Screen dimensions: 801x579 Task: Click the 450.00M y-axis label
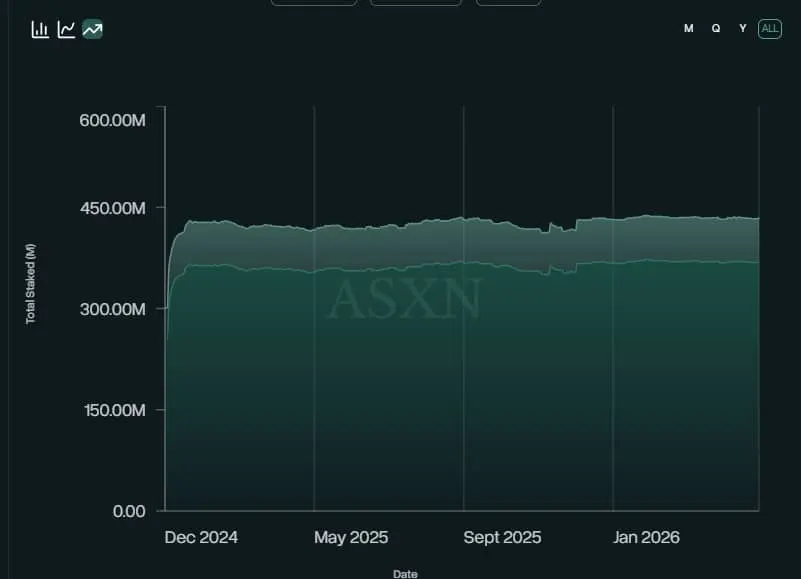pos(112,208)
